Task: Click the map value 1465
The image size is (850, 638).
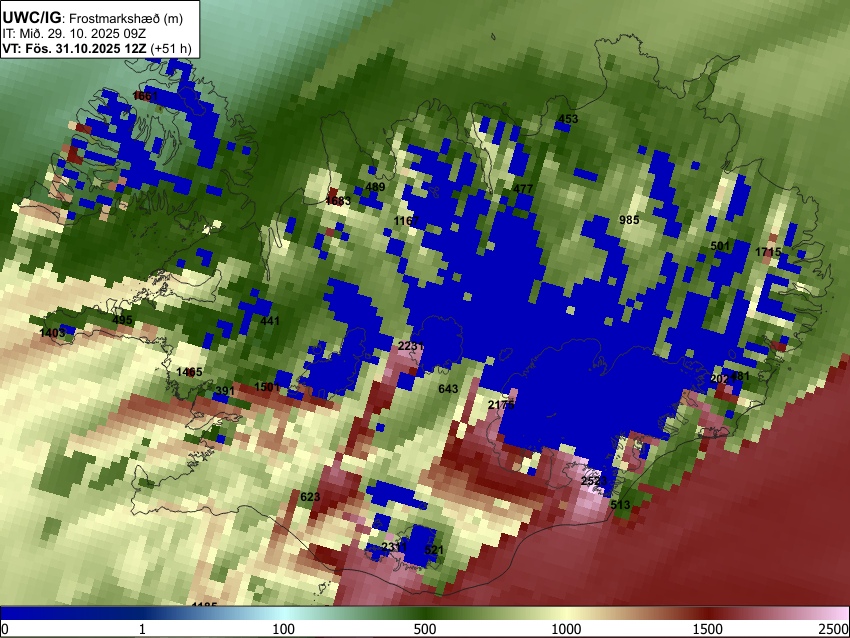Action: (189, 372)
